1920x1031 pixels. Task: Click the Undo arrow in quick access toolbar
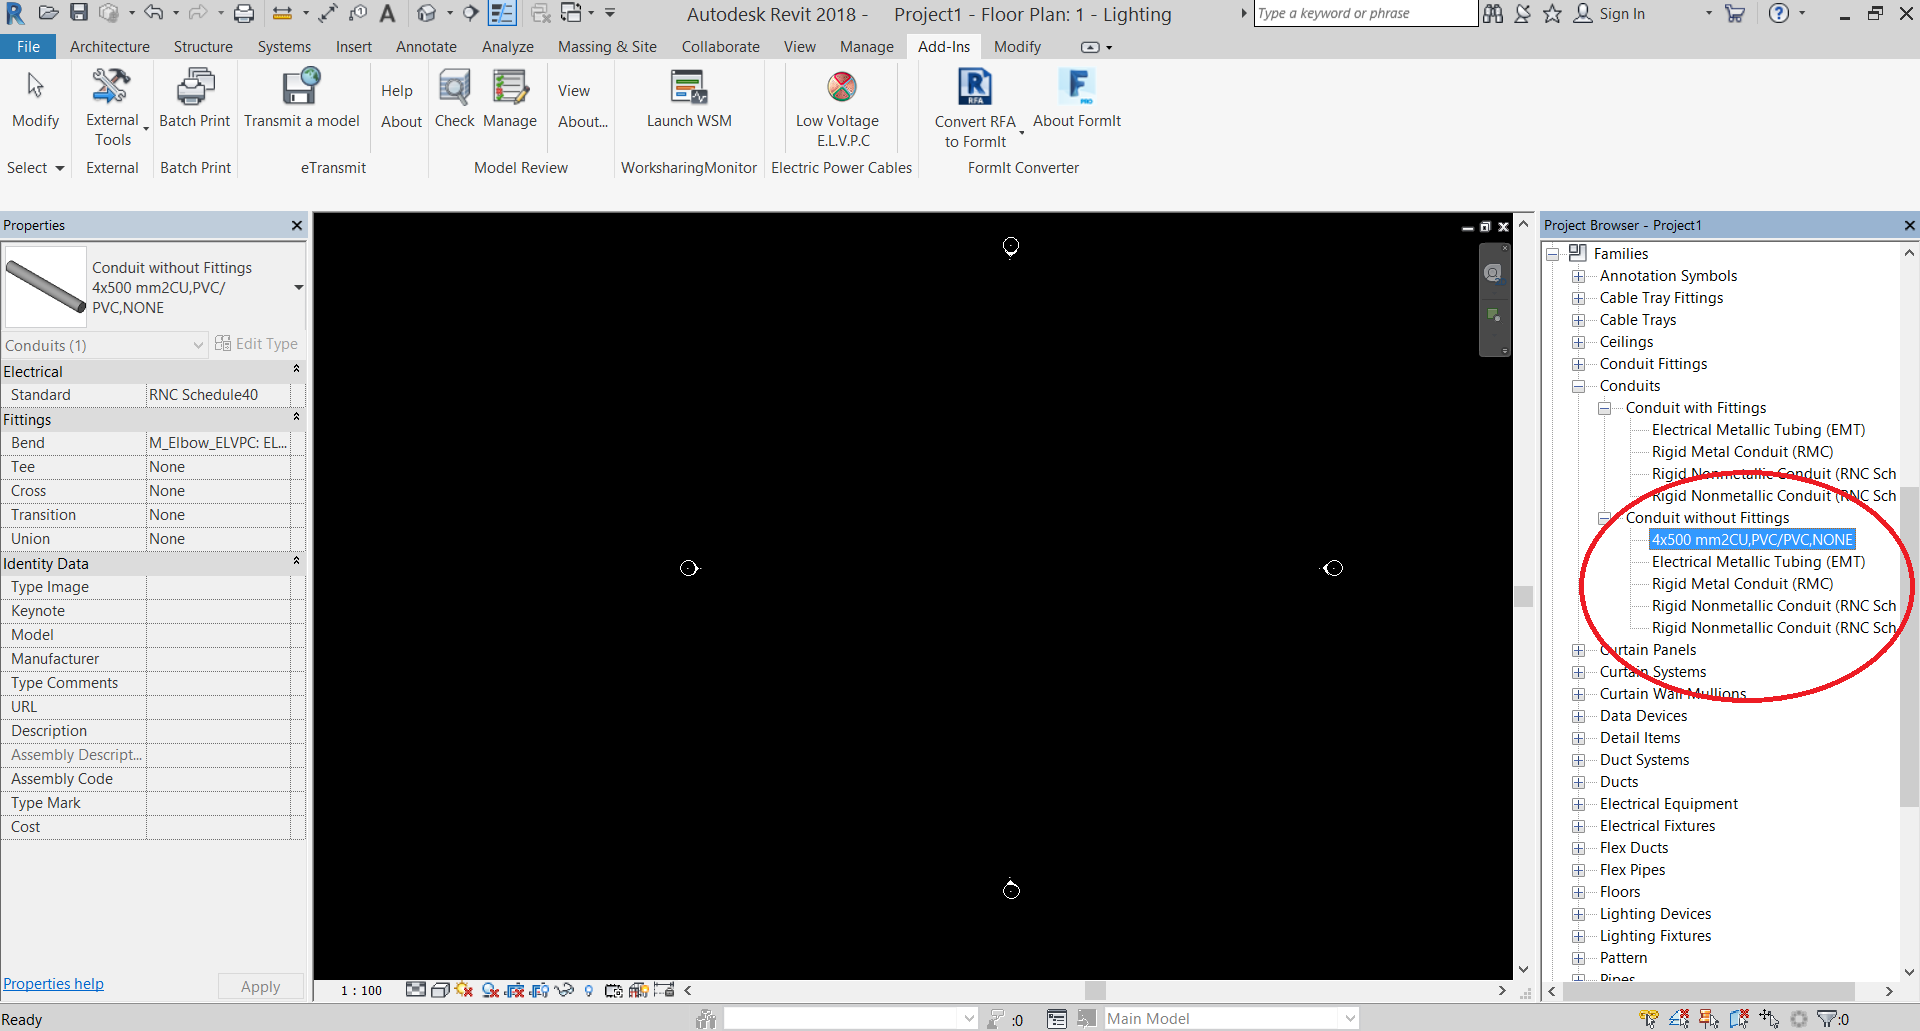pyautogui.click(x=153, y=13)
